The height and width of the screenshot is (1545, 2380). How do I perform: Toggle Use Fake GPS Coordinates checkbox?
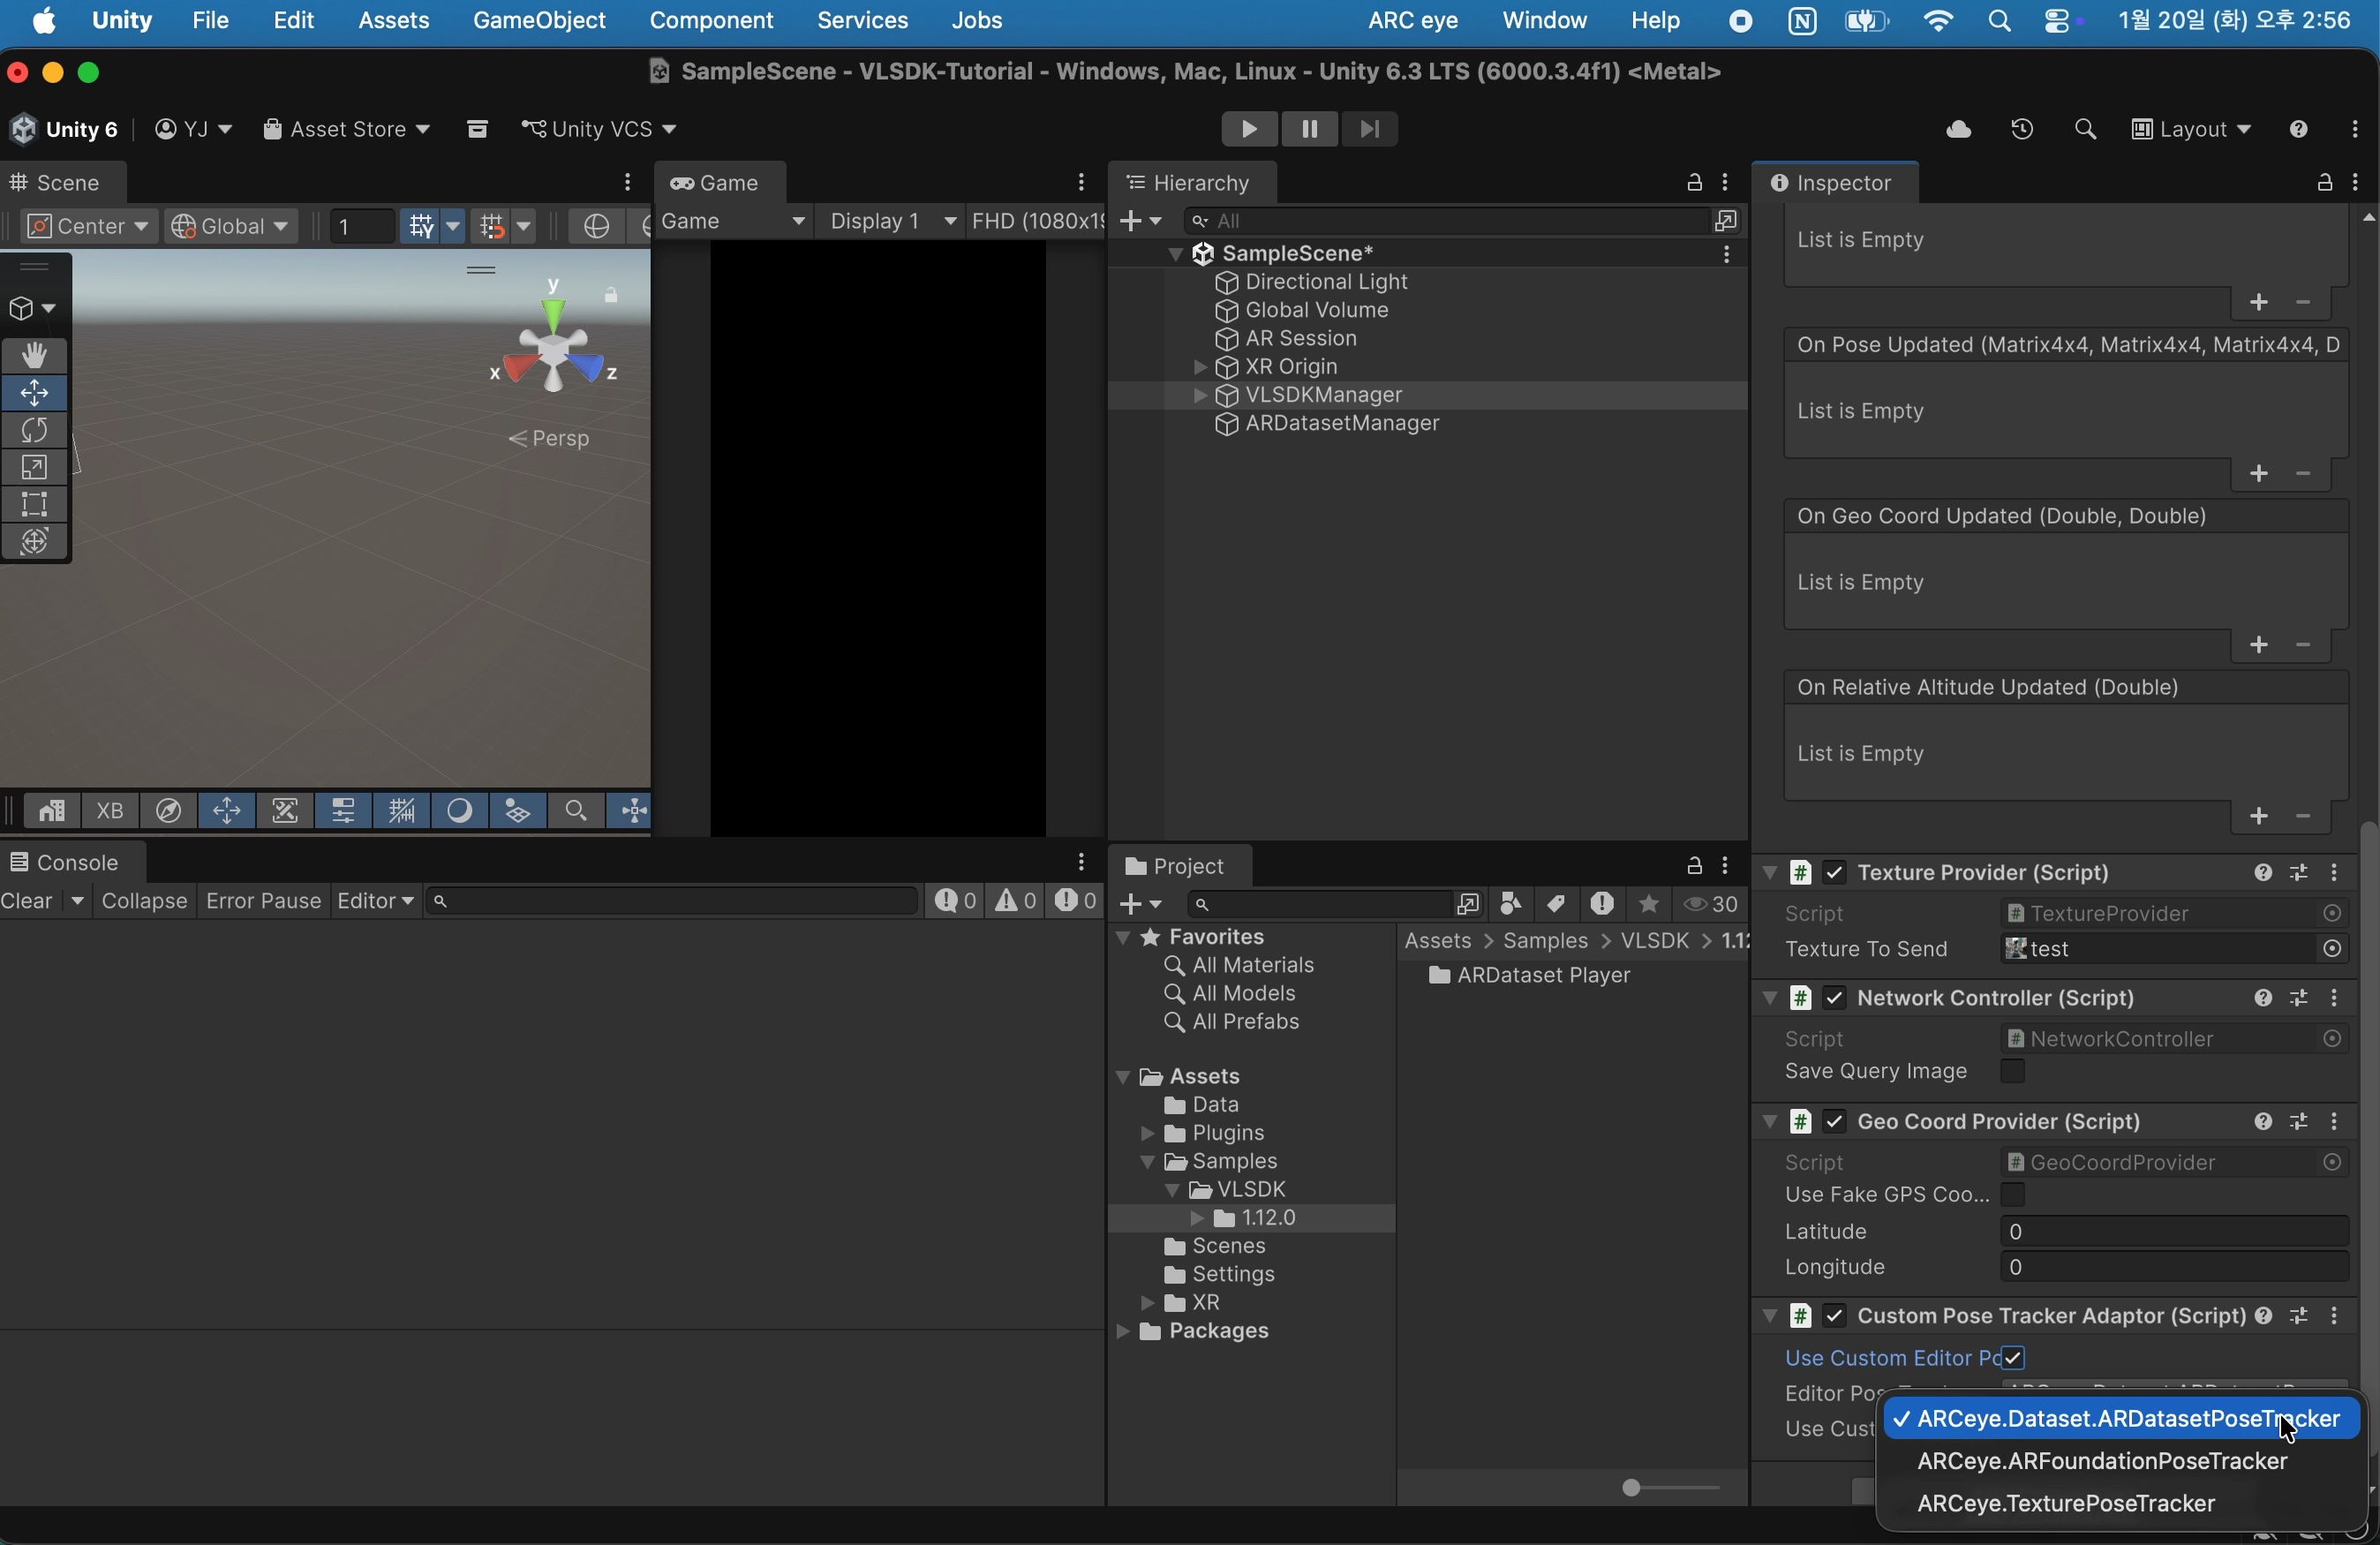click(2013, 1195)
